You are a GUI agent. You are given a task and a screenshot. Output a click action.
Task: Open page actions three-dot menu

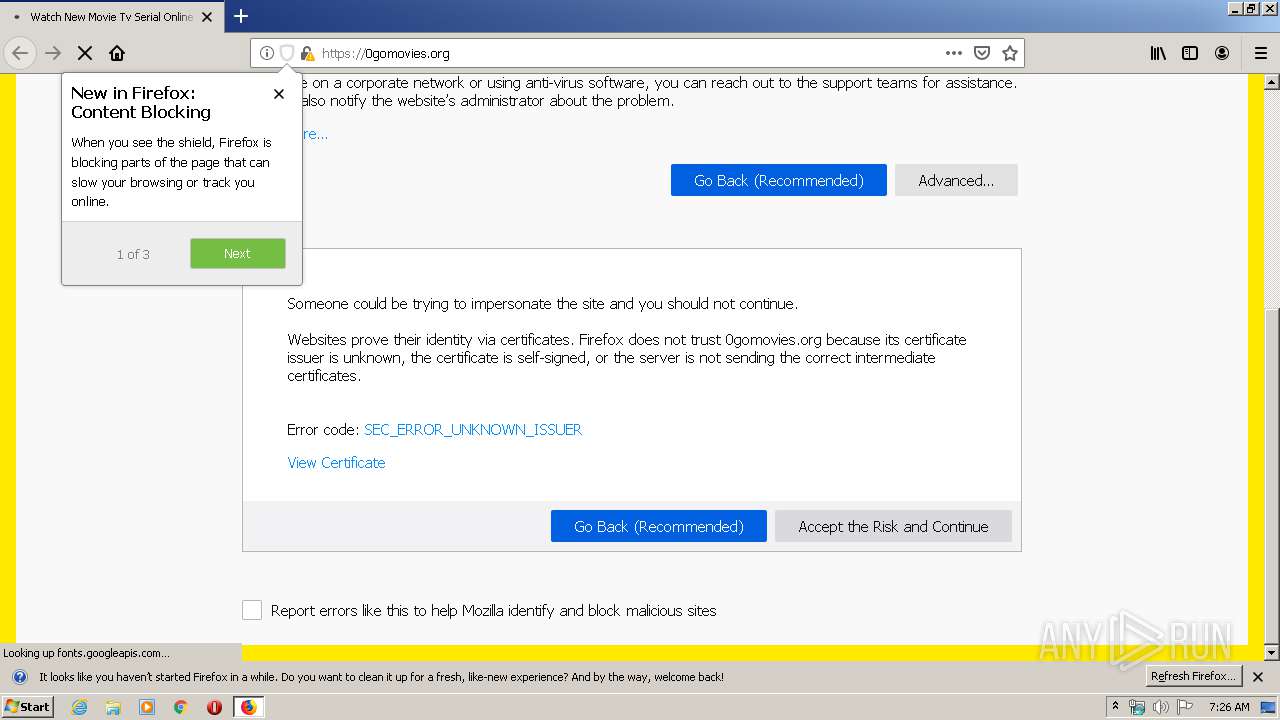click(x=954, y=53)
